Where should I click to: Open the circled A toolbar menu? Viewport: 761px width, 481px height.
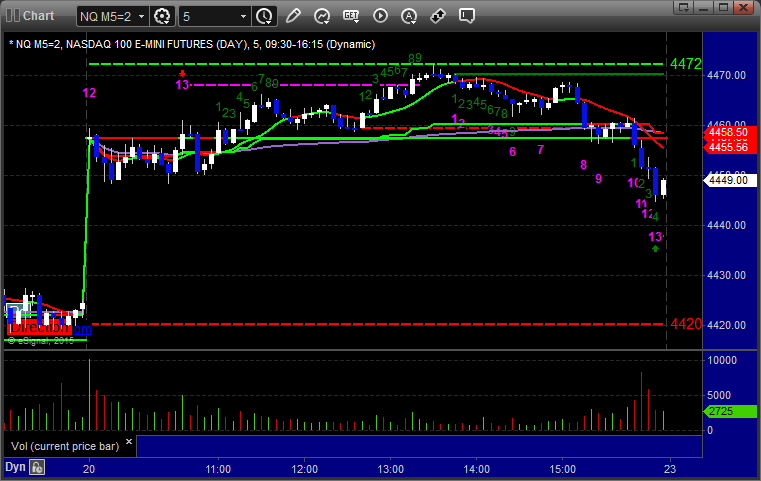click(x=409, y=16)
